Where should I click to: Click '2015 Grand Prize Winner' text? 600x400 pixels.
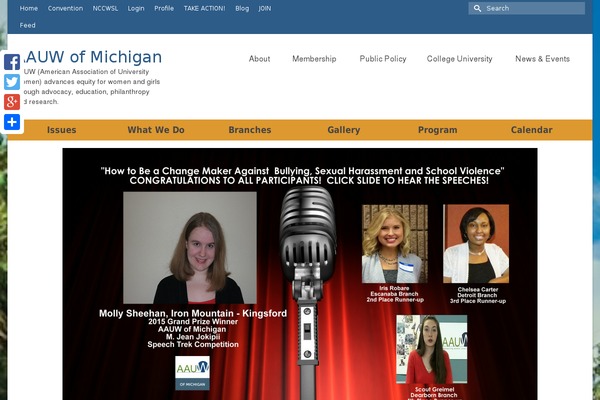click(x=193, y=322)
